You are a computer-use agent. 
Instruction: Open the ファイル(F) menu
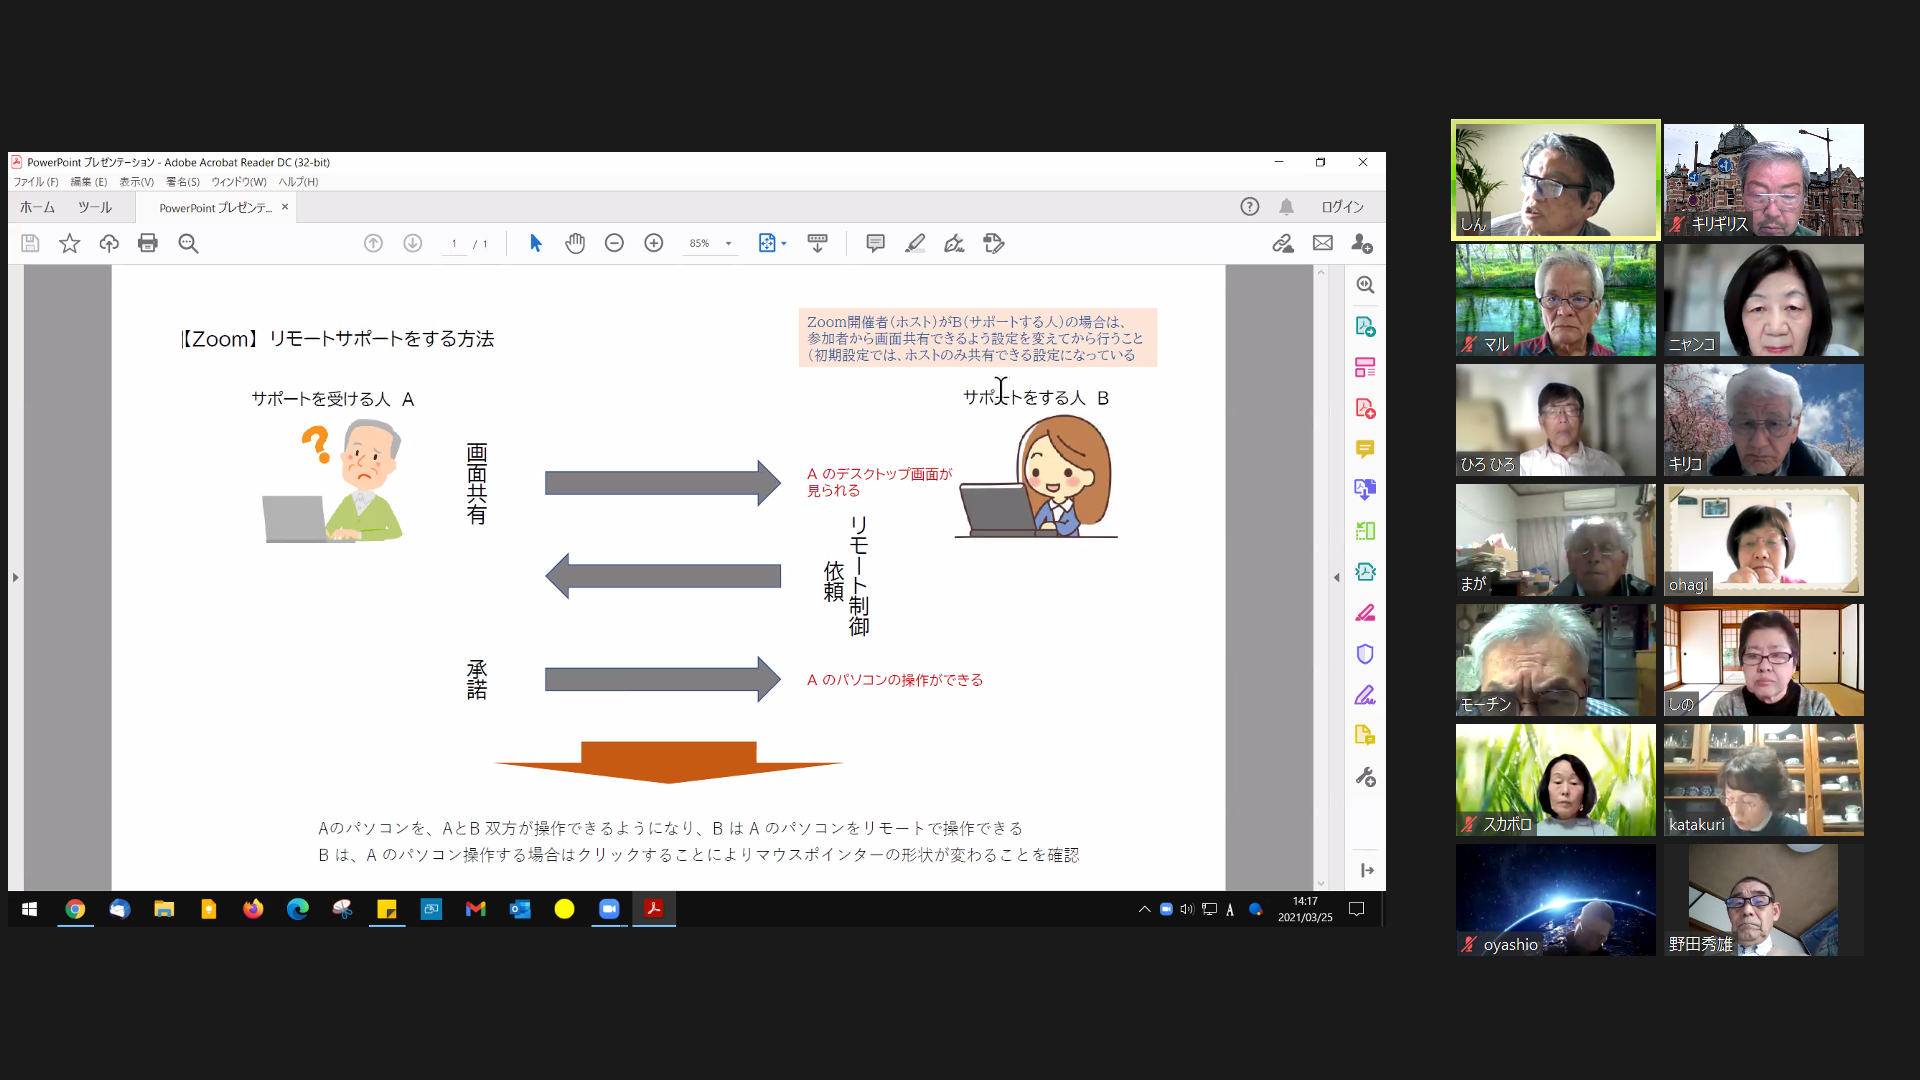[35, 182]
